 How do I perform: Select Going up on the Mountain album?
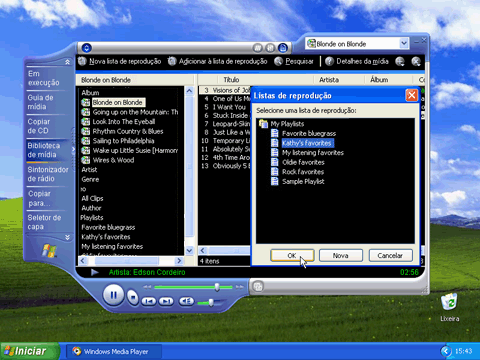pos(135,112)
